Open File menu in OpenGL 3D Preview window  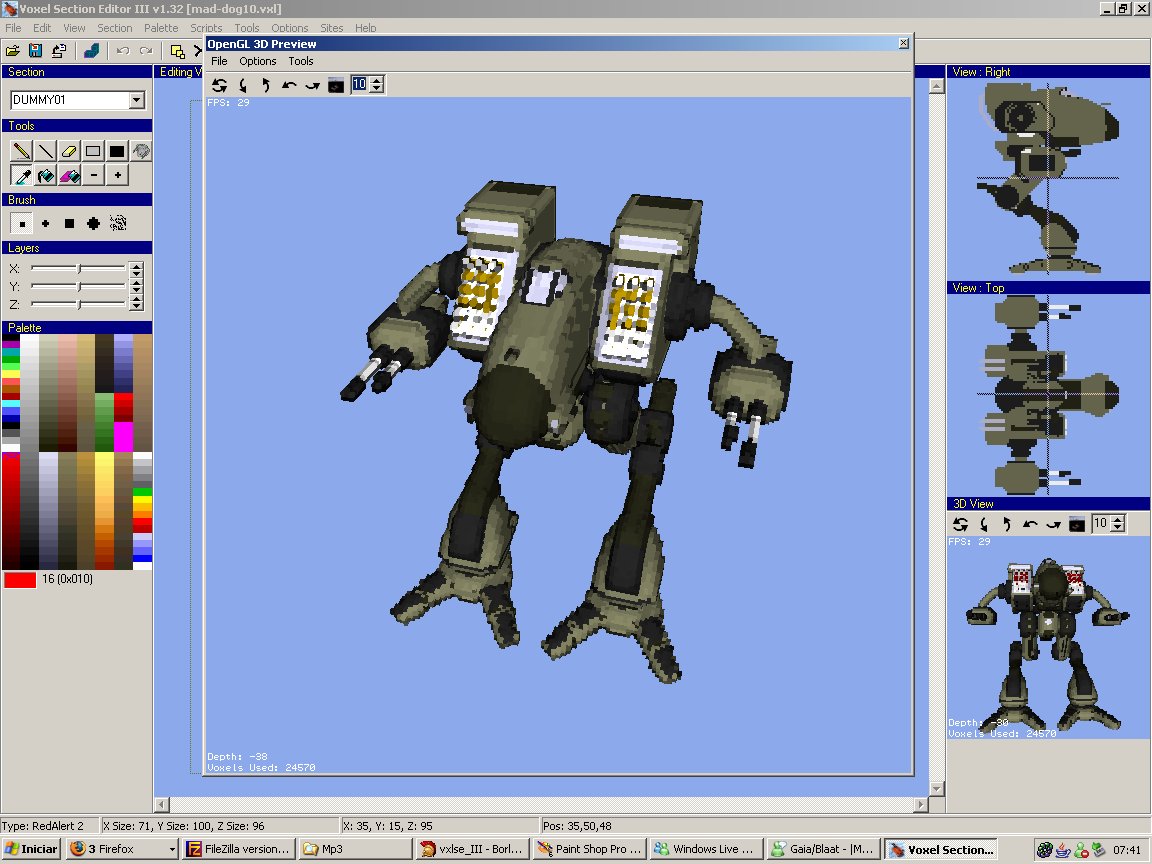pyautogui.click(x=219, y=61)
